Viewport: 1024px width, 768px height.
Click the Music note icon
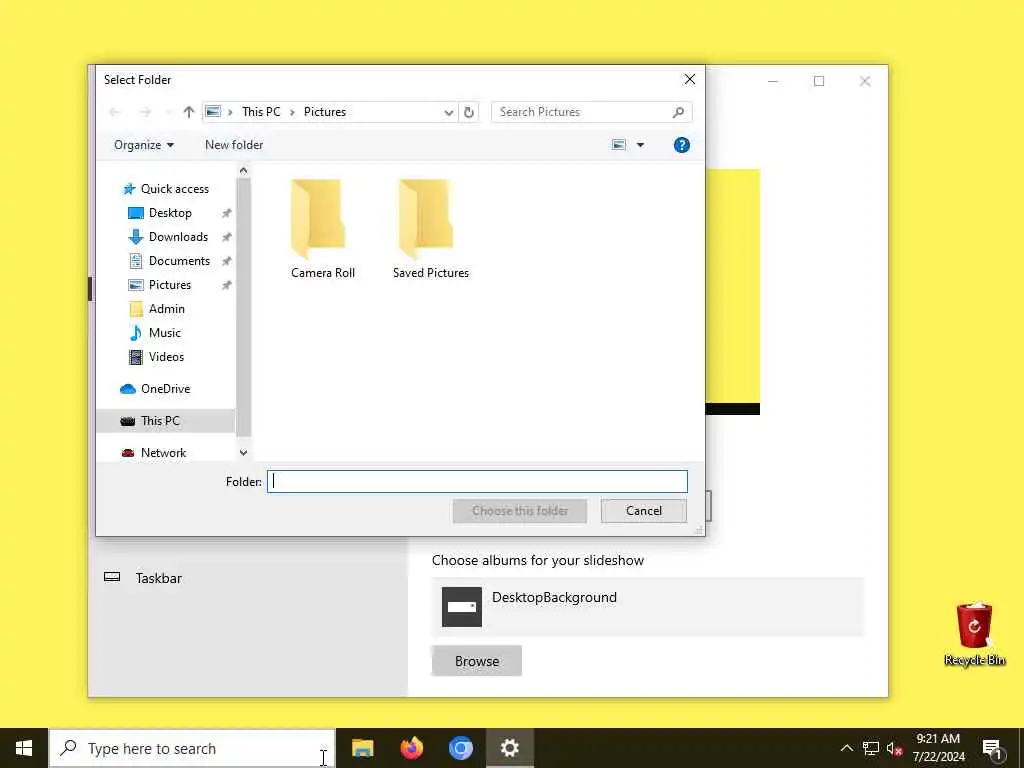(x=136, y=333)
